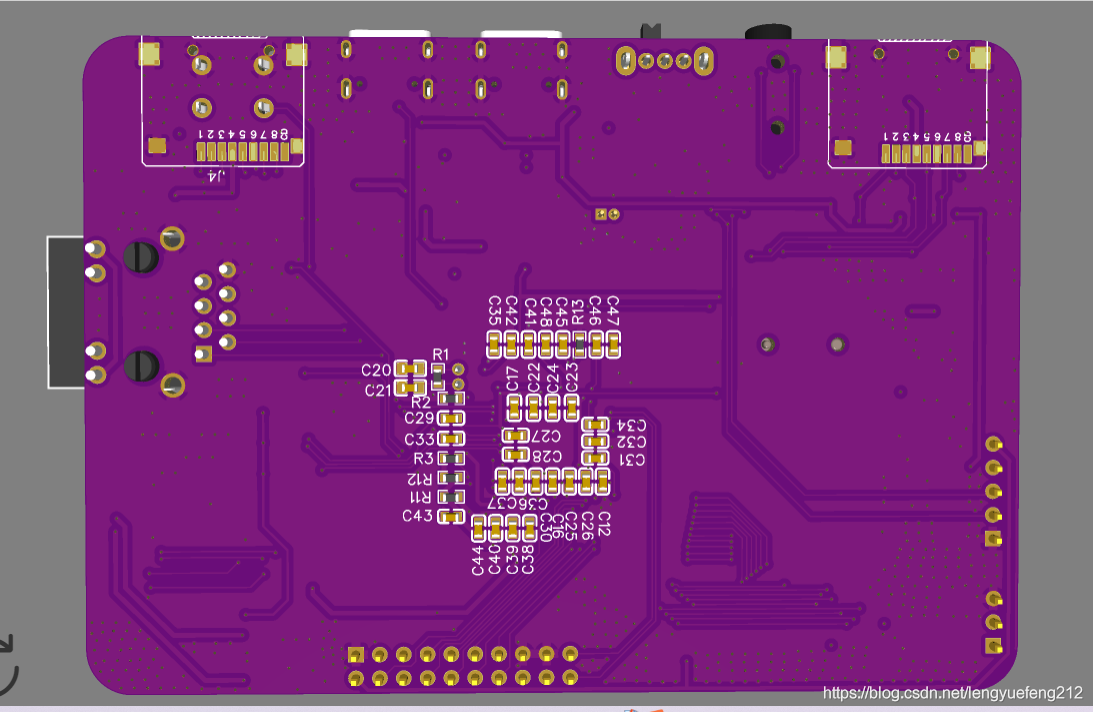
Task: Select the C21 designator label
Action: pyautogui.click(x=379, y=391)
